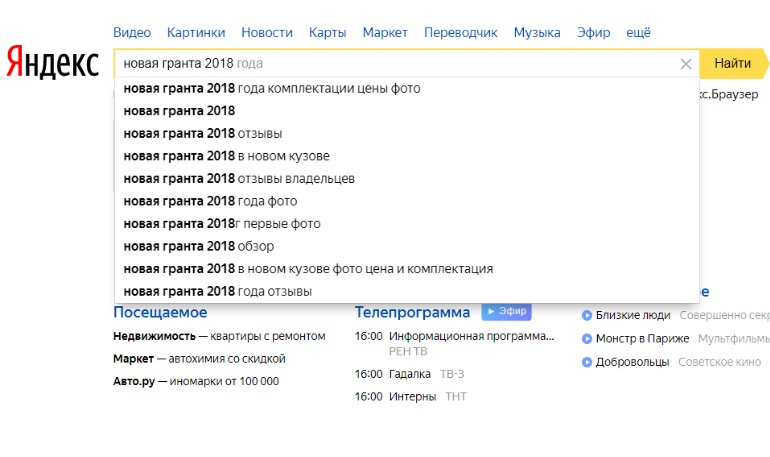Open the Добровольцы broadcast link

(x=632, y=362)
